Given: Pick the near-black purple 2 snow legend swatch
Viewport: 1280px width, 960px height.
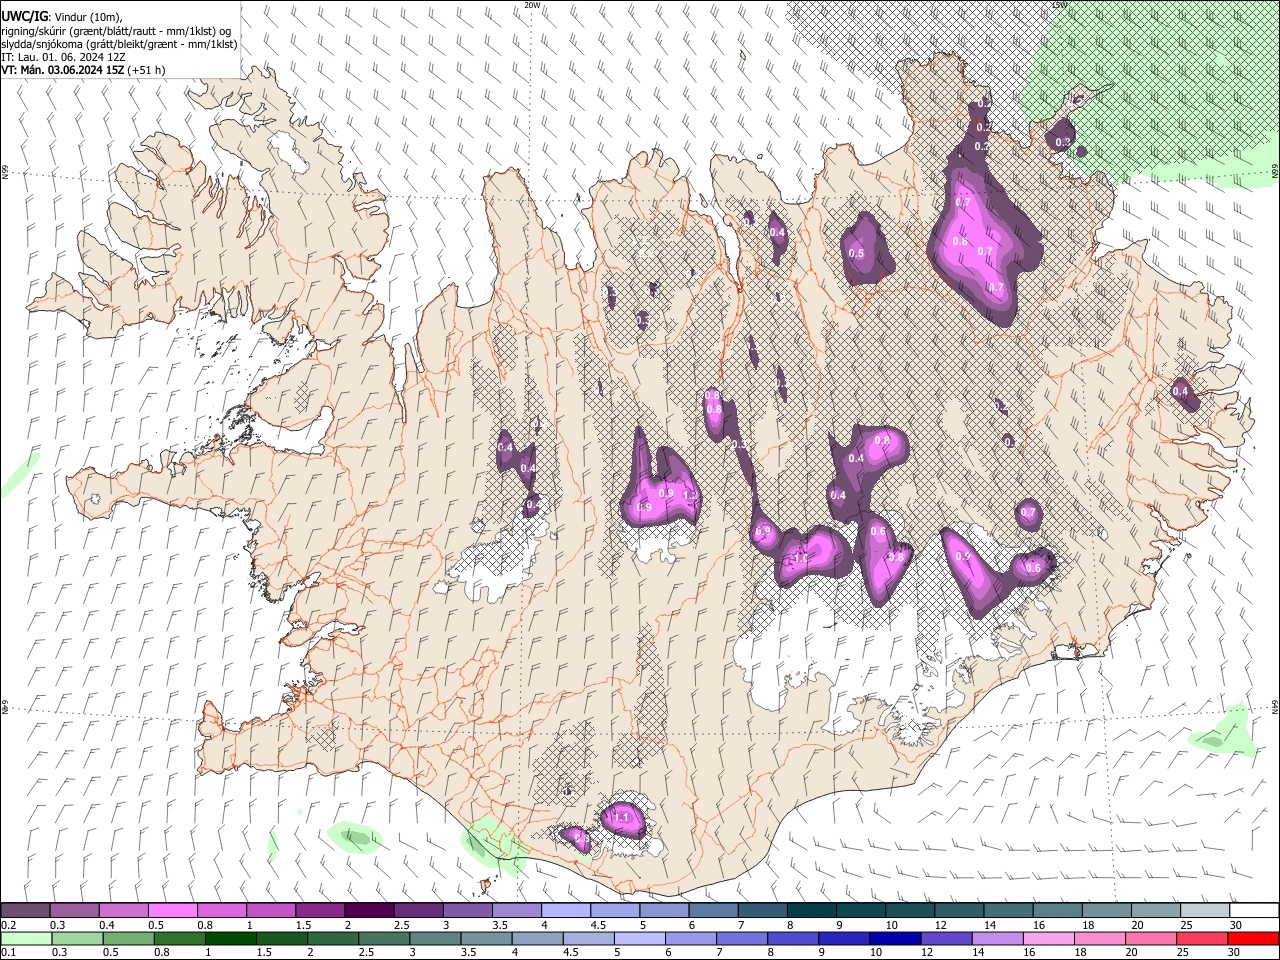Looking at the screenshot, I should (369, 911).
